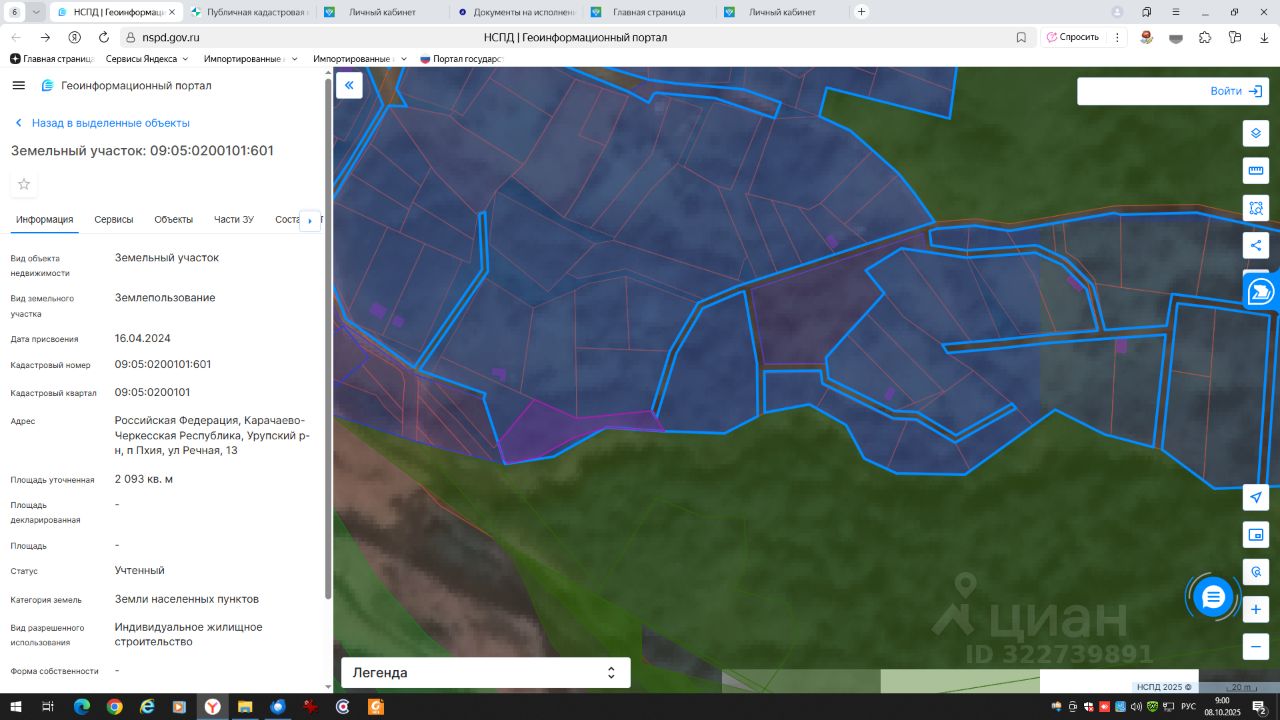1280x720 pixels.
Task: Open the map layers panel
Action: tap(1256, 133)
